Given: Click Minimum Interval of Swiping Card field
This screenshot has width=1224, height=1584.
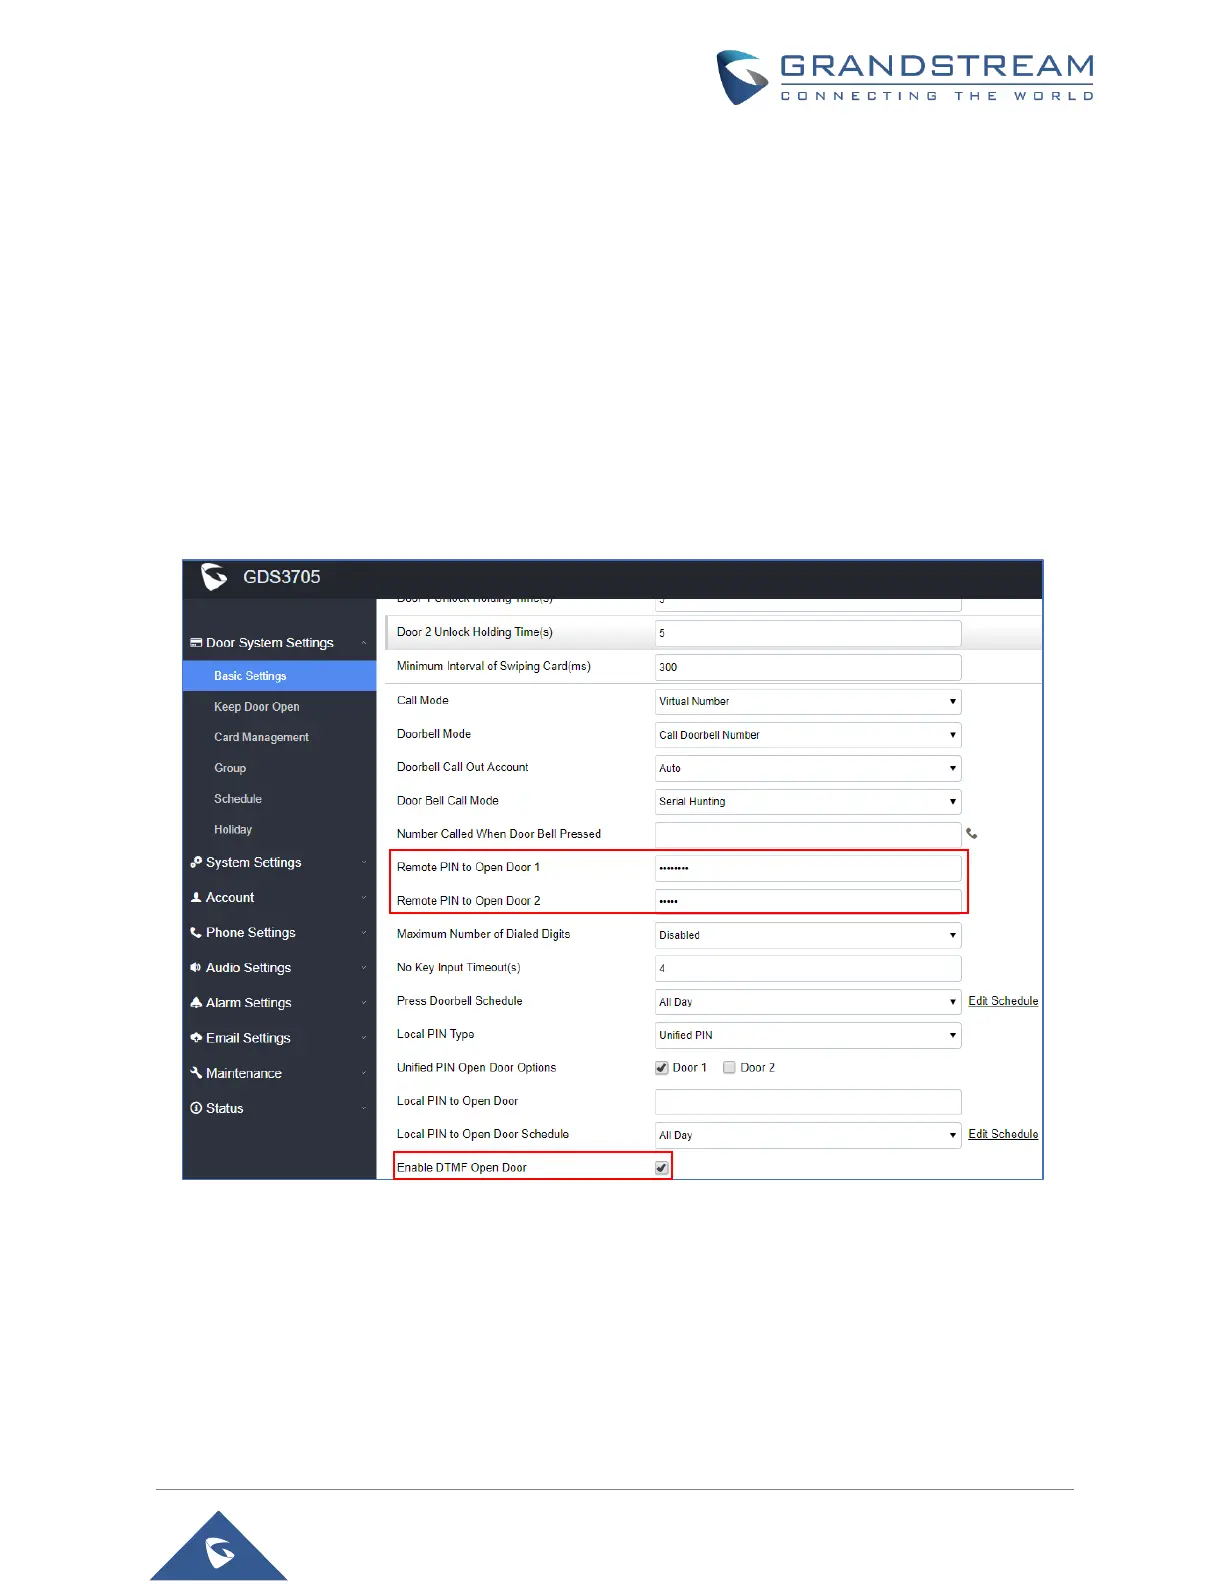Looking at the screenshot, I should click(x=808, y=667).
